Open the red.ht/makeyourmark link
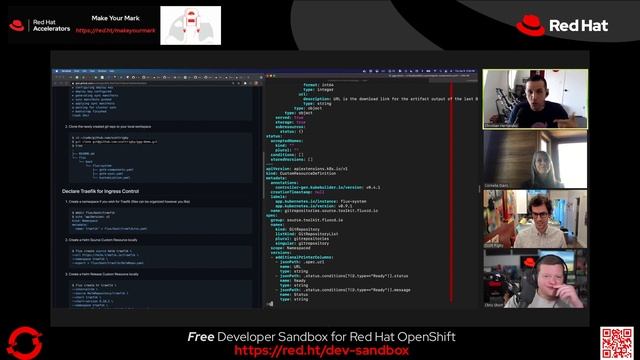The width and height of the screenshot is (640, 360). pyautogui.click(x=116, y=31)
